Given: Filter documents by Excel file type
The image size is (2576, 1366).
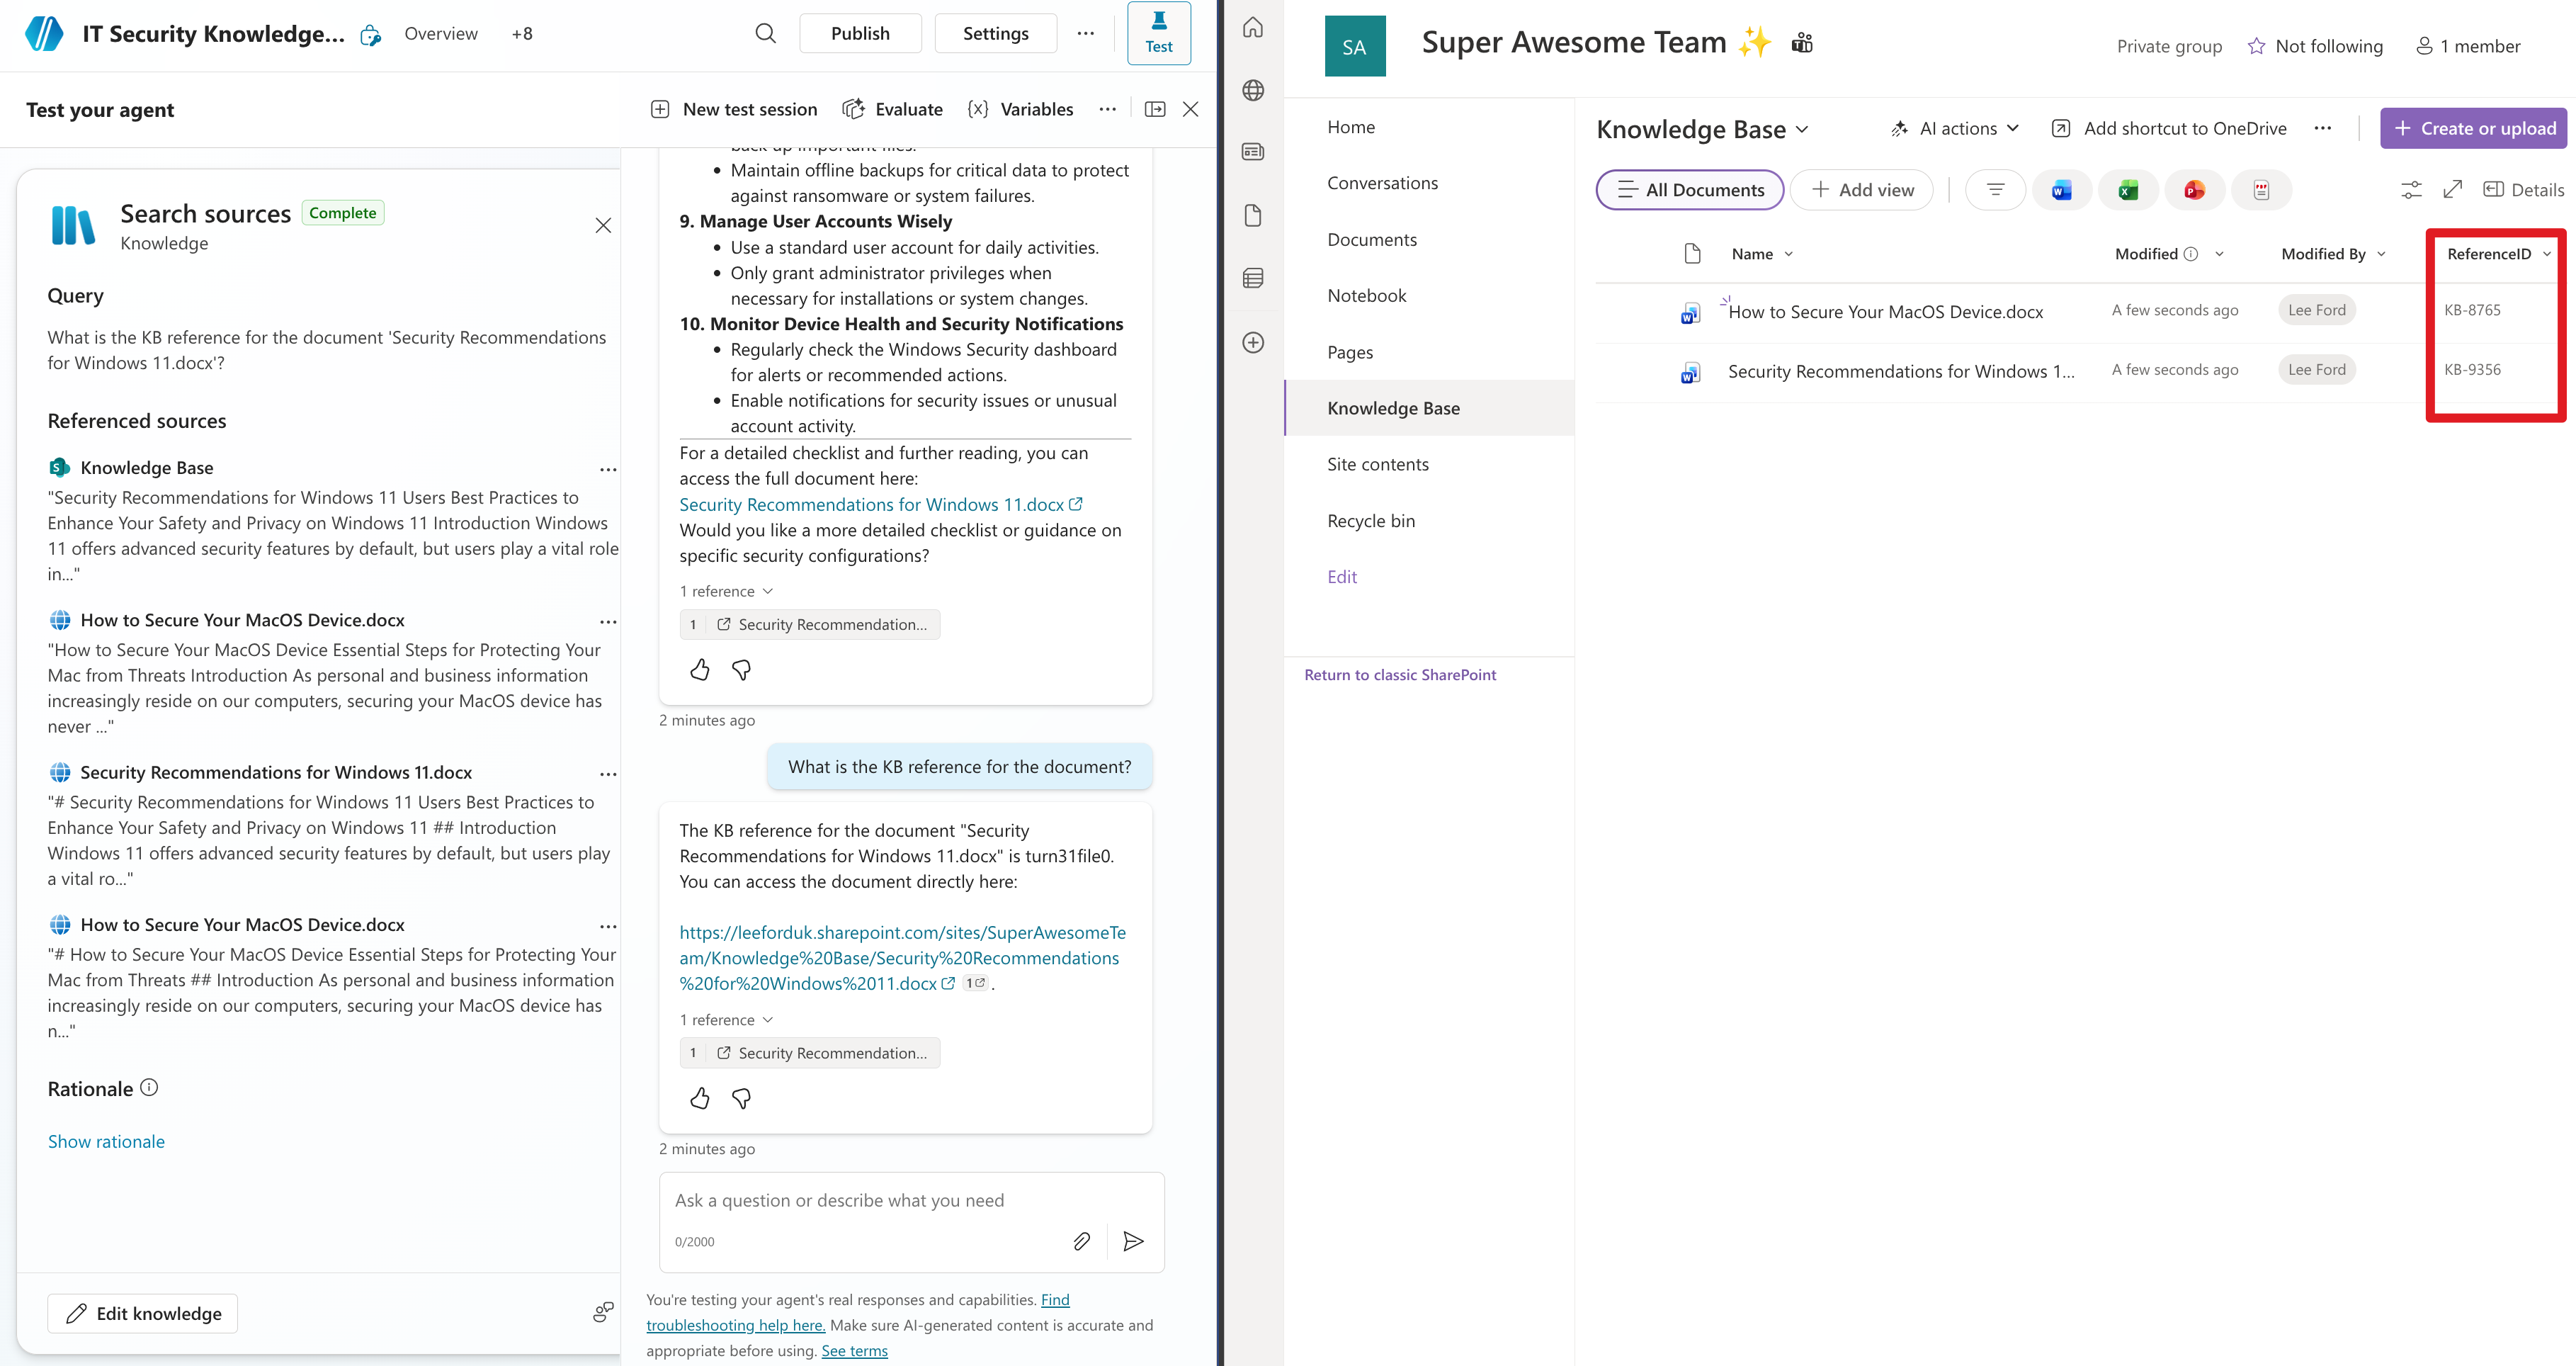Looking at the screenshot, I should pyautogui.click(x=2127, y=190).
